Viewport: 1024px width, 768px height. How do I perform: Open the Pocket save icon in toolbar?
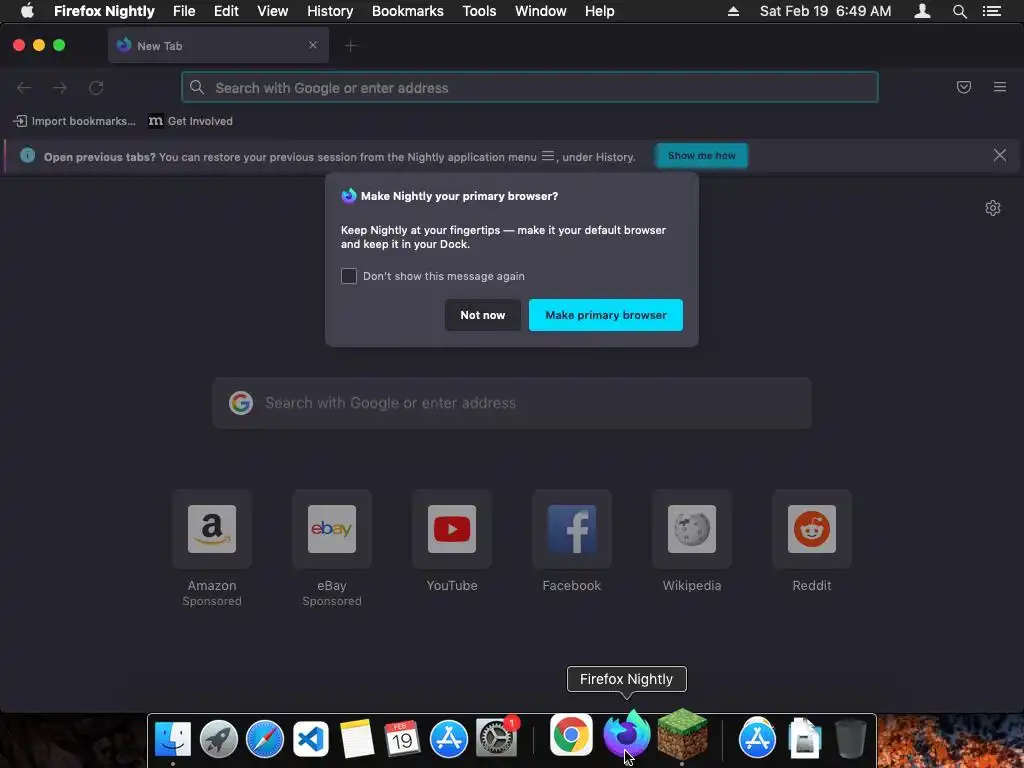click(x=963, y=87)
